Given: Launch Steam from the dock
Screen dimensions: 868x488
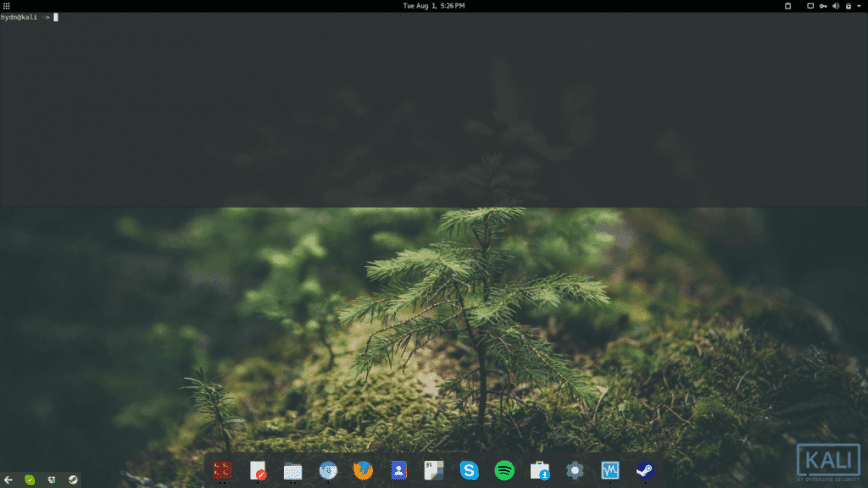Looking at the screenshot, I should [645, 470].
